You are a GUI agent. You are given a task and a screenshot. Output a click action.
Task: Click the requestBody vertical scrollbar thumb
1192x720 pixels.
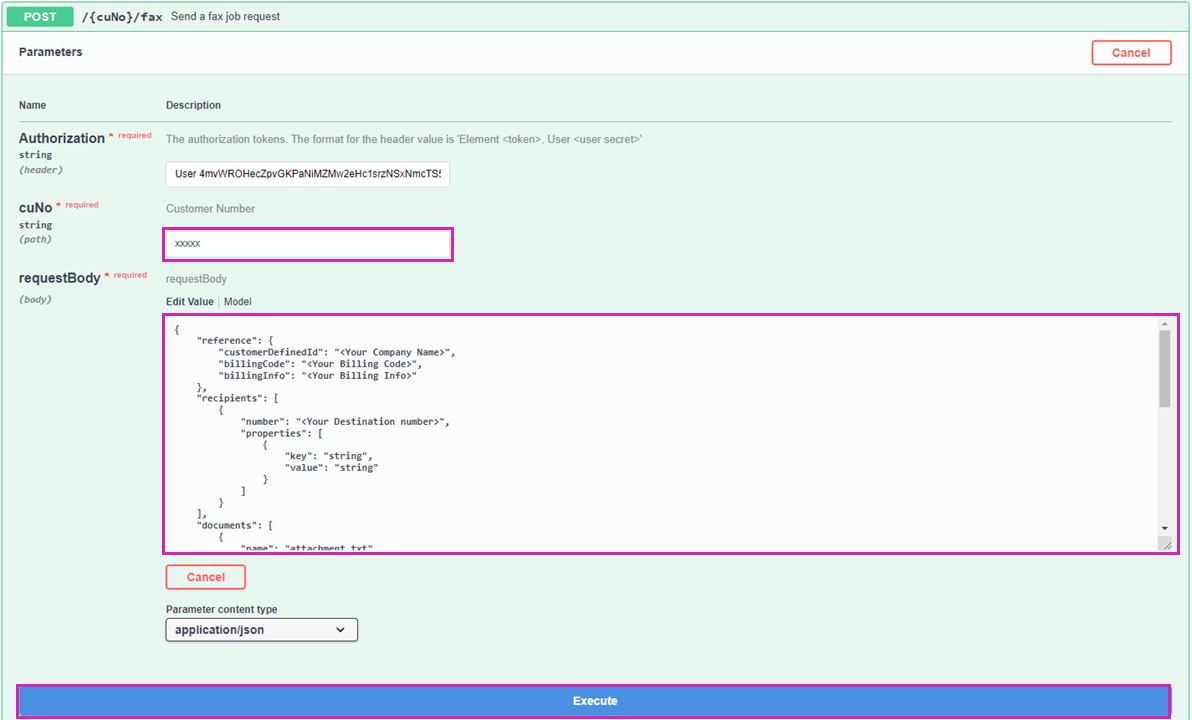(1164, 368)
